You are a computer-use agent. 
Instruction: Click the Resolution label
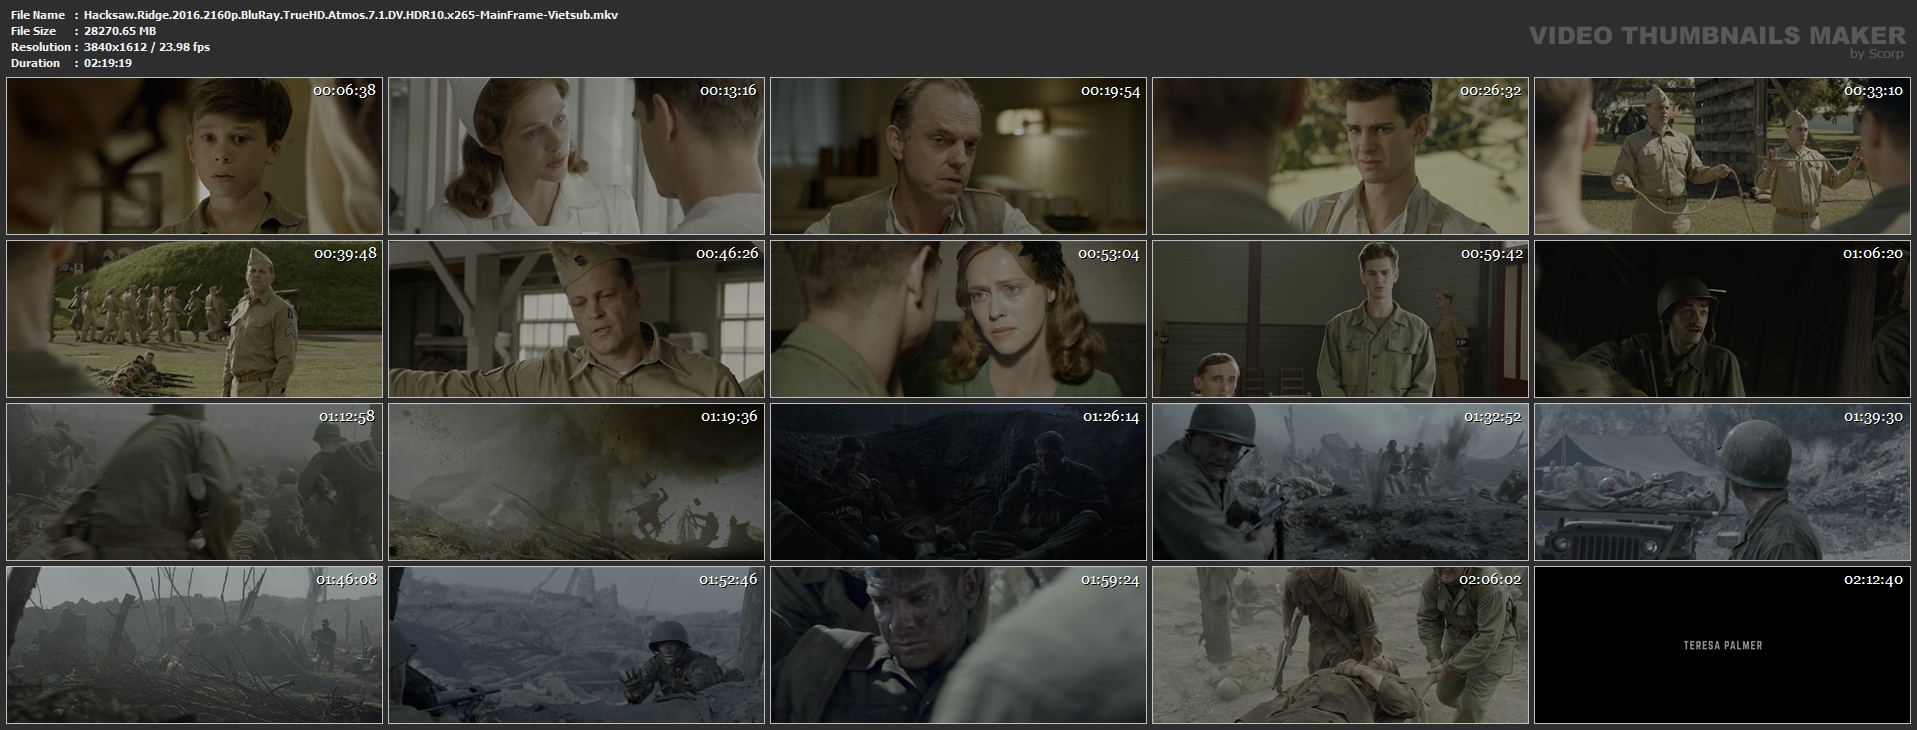[41, 47]
